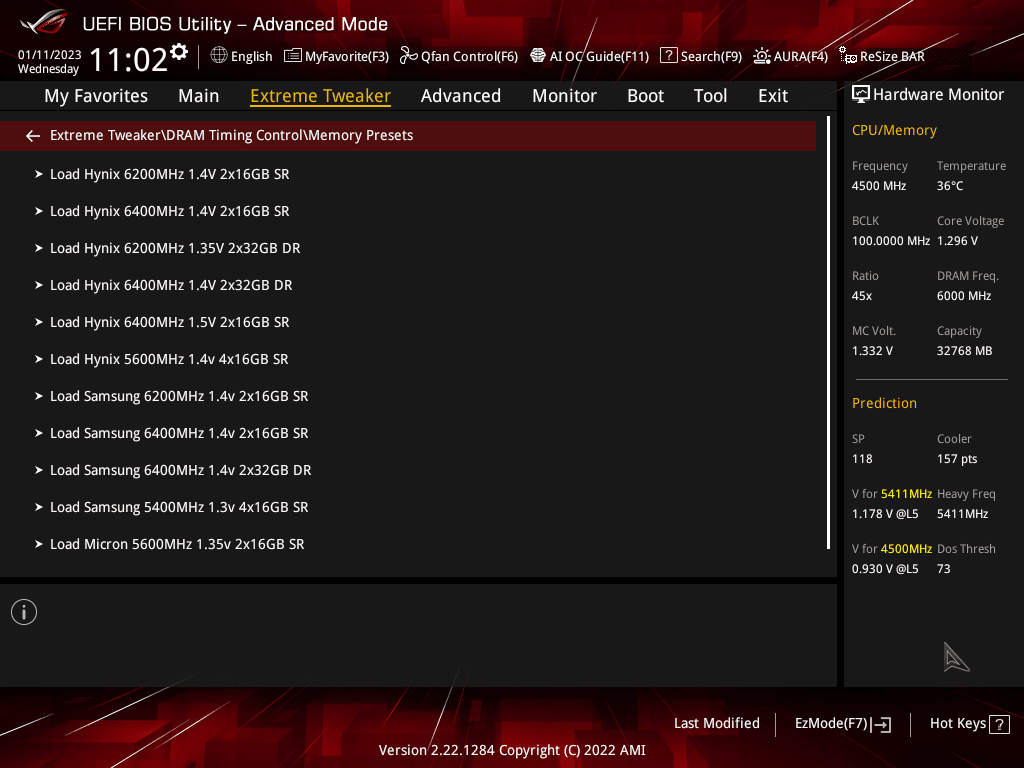The image size is (1024, 768).
Task: Click the 1.332 V MC Volt value
Action: pos(872,351)
